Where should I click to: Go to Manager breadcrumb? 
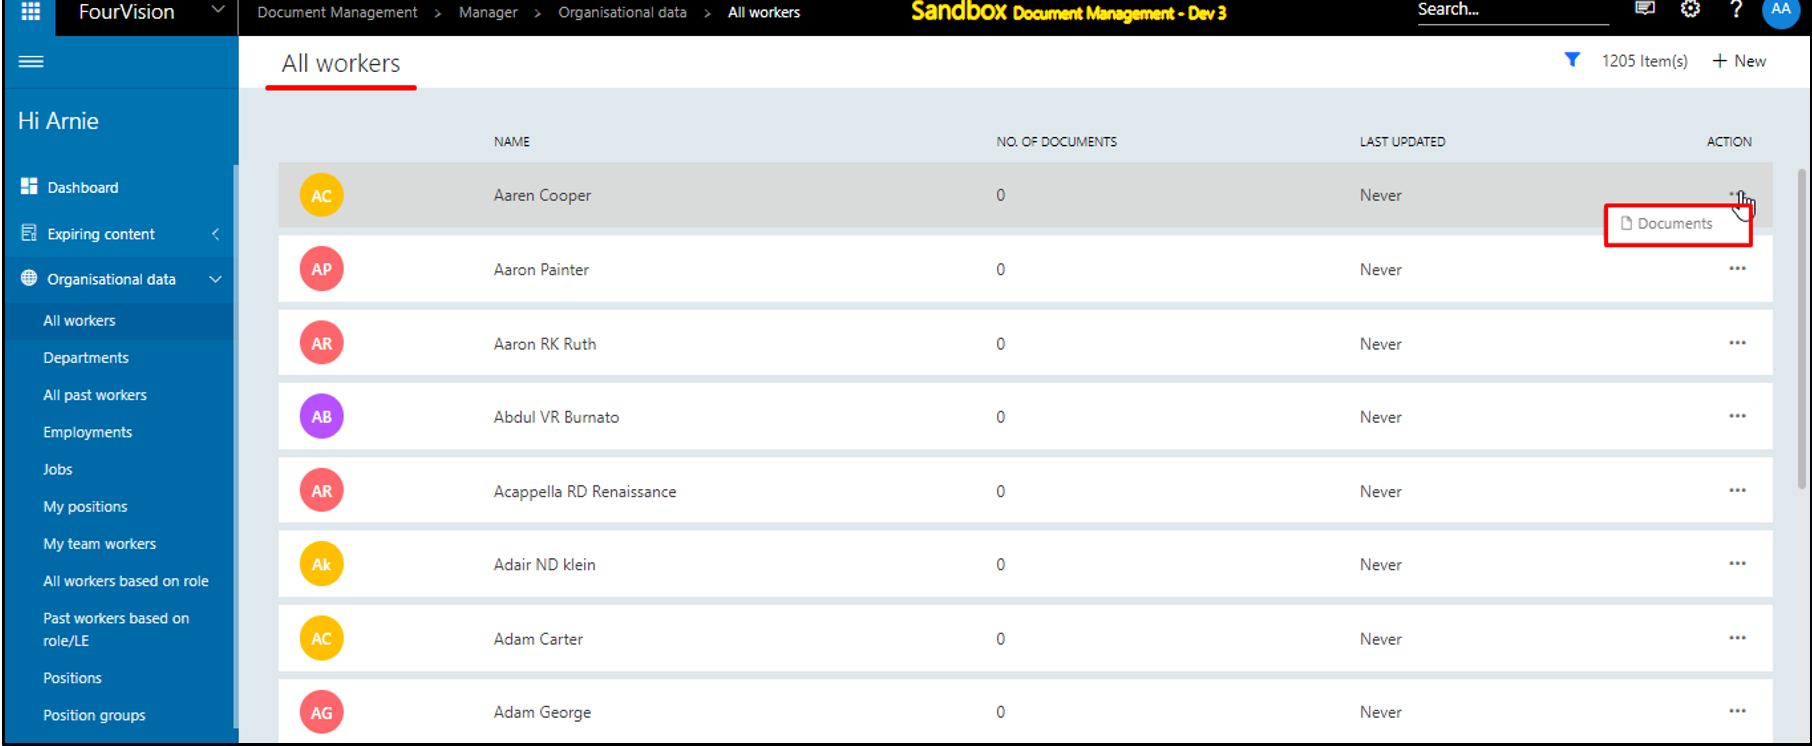click(488, 12)
